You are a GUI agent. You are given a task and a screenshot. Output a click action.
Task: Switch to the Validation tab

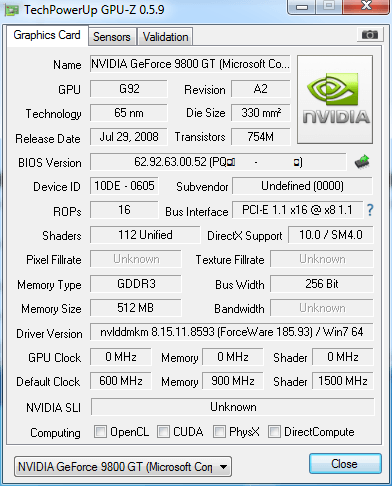click(x=165, y=37)
